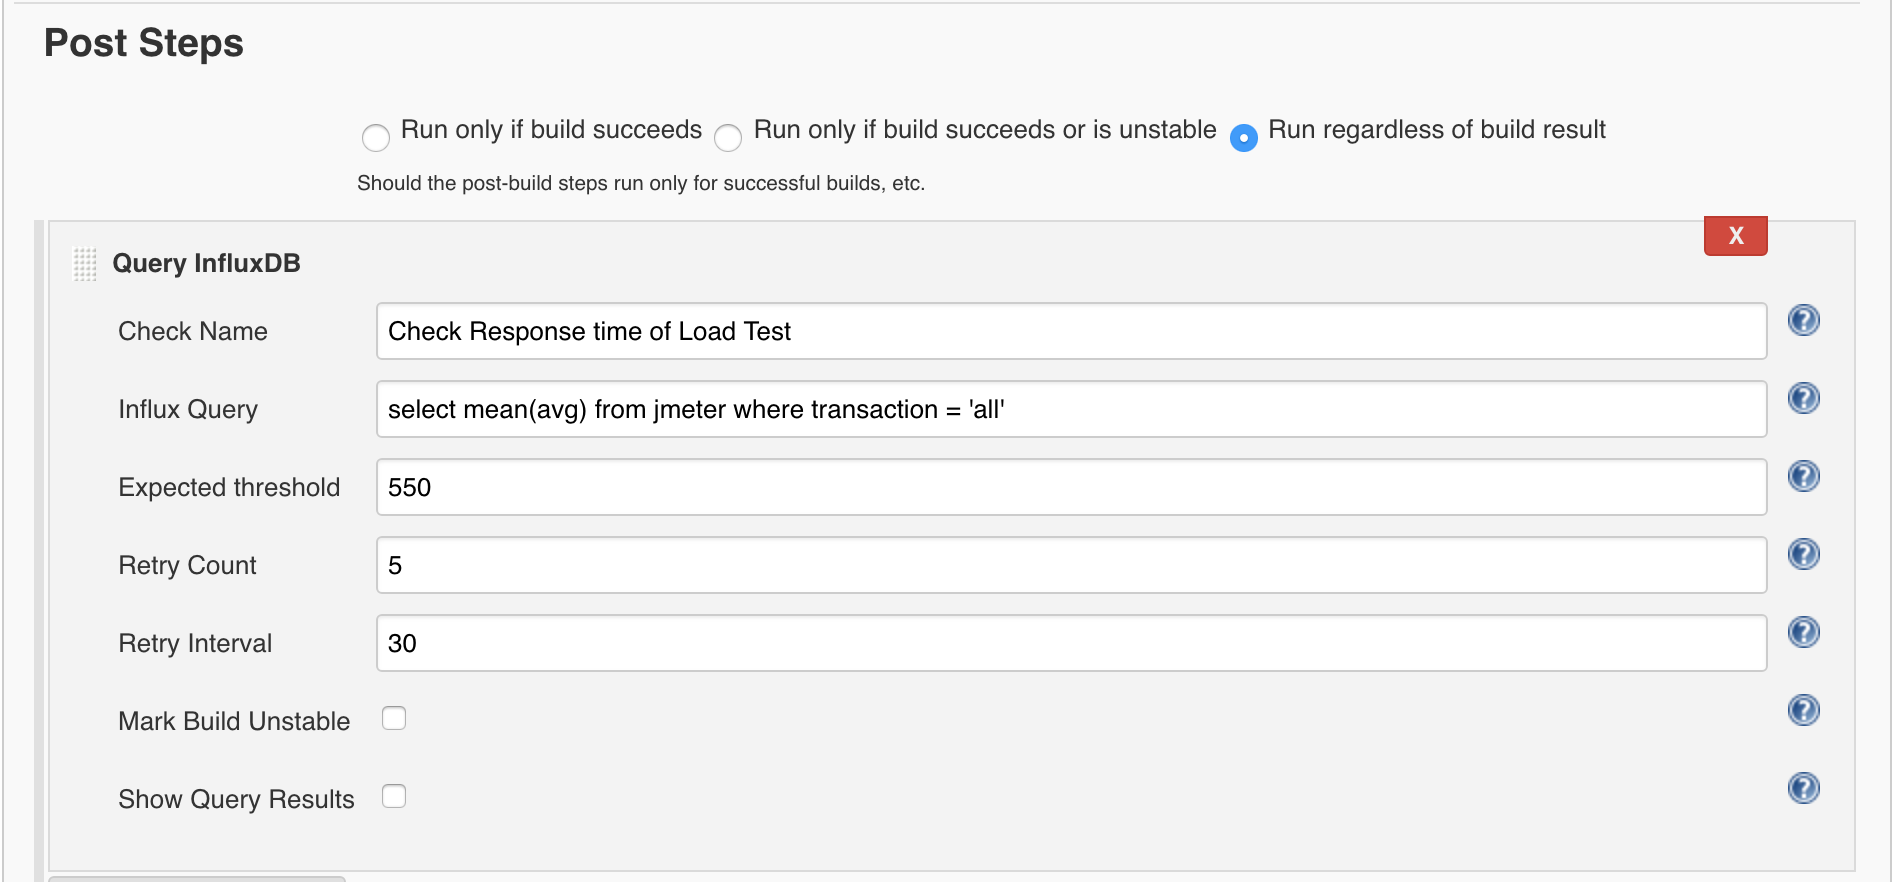Open help for Mark Build Unstable
The width and height of the screenshot is (1892, 882).
[x=1803, y=711]
